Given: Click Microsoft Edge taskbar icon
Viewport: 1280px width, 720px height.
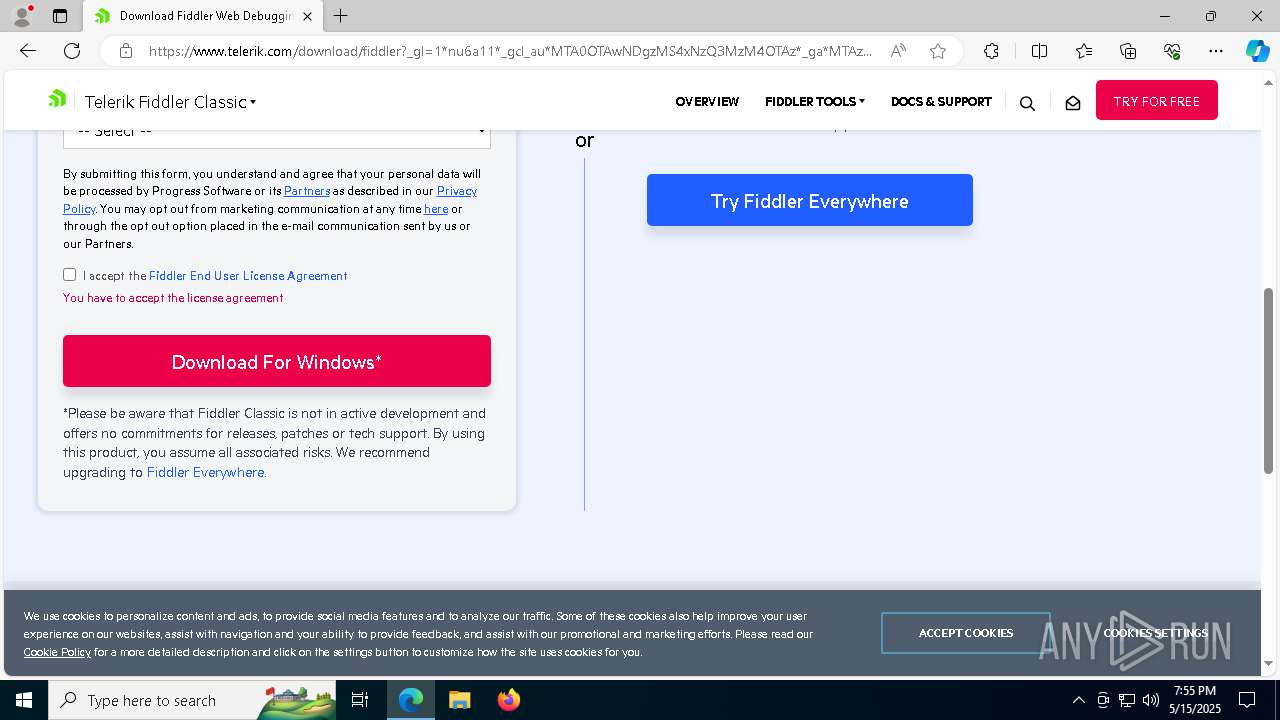Looking at the screenshot, I should point(411,700).
